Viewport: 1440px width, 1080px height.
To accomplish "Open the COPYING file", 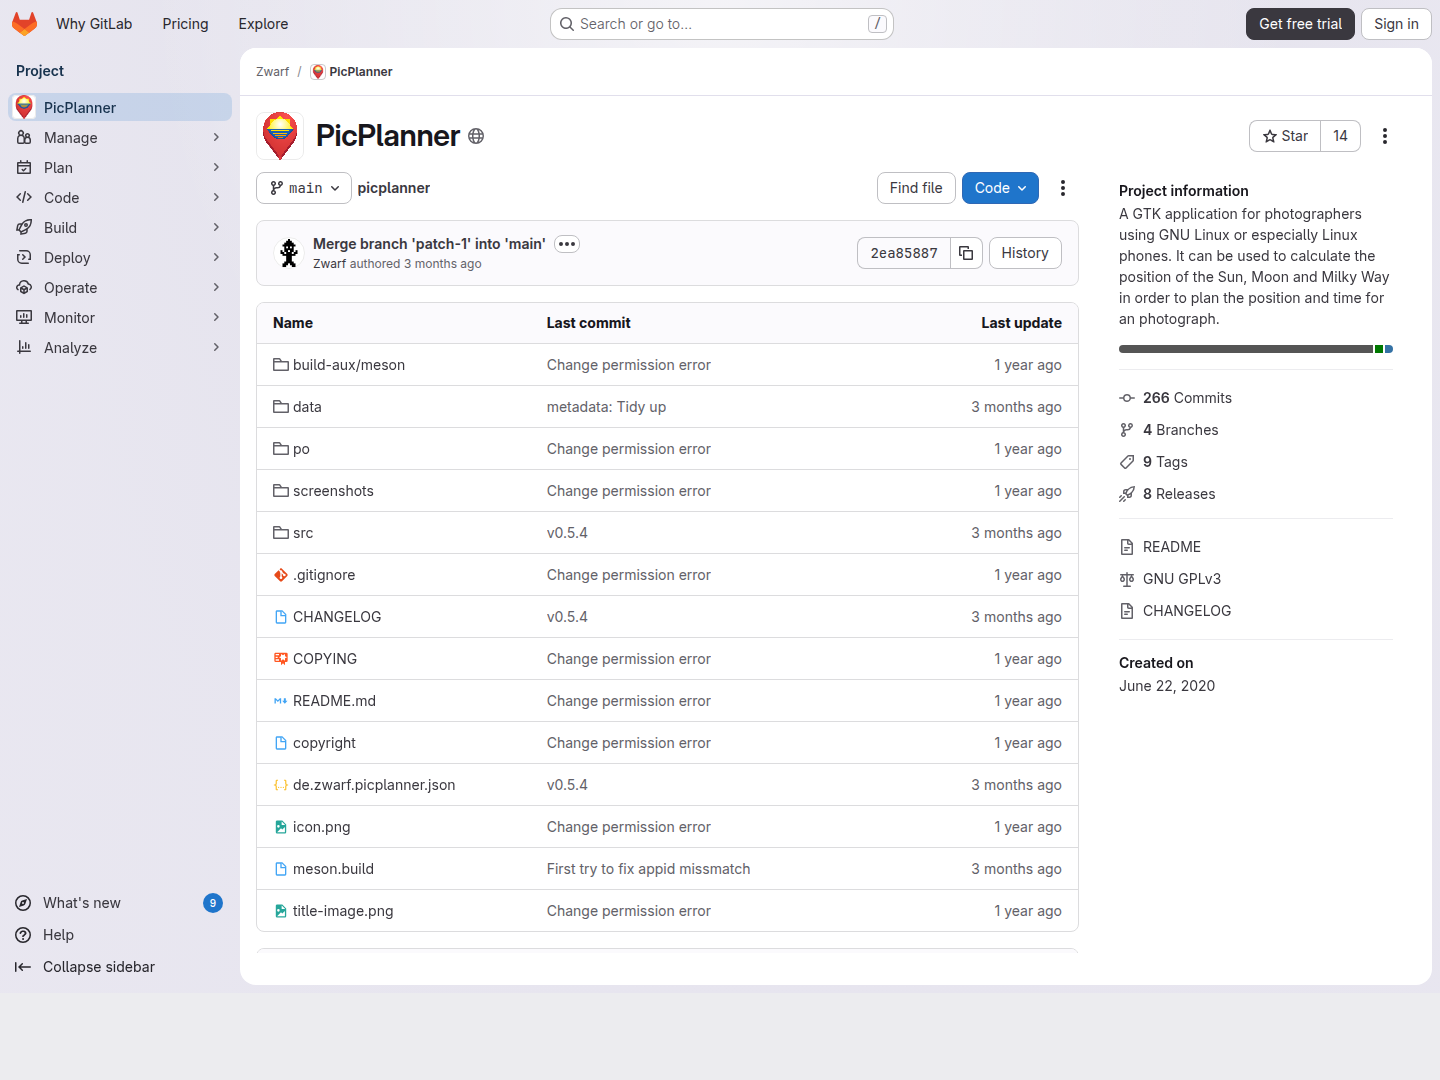I will tap(325, 659).
